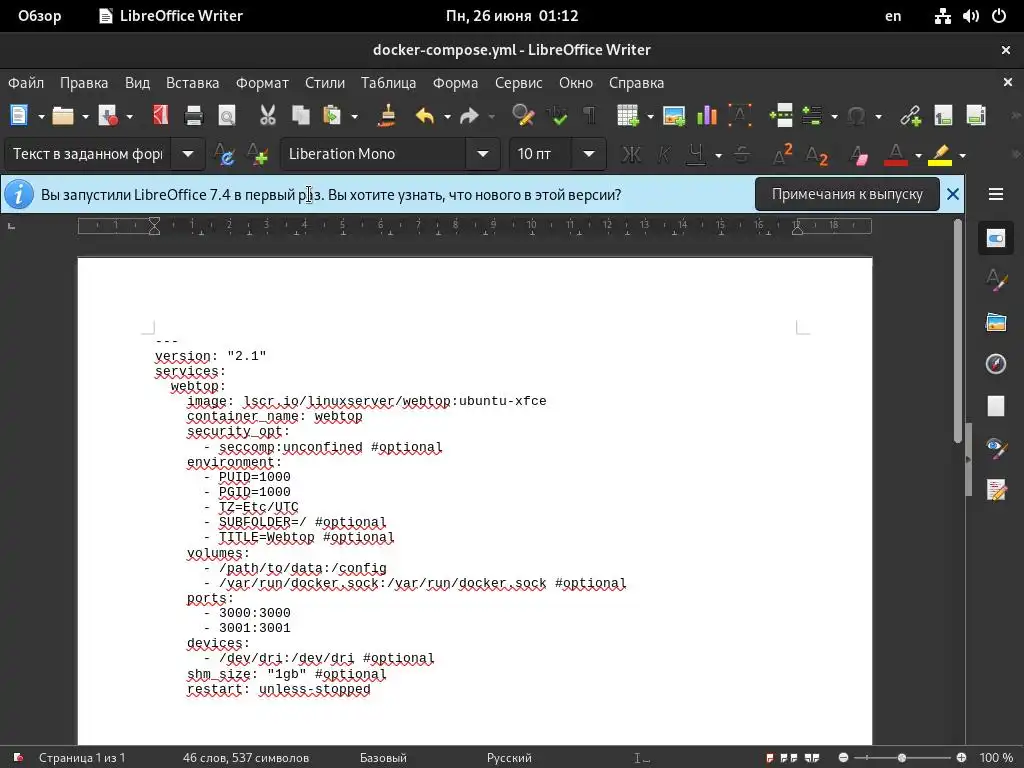Image resolution: width=1024 pixels, height=768 pixels.
Task: Open the paragraph style dropdown
Action: (x=188, y=154)
